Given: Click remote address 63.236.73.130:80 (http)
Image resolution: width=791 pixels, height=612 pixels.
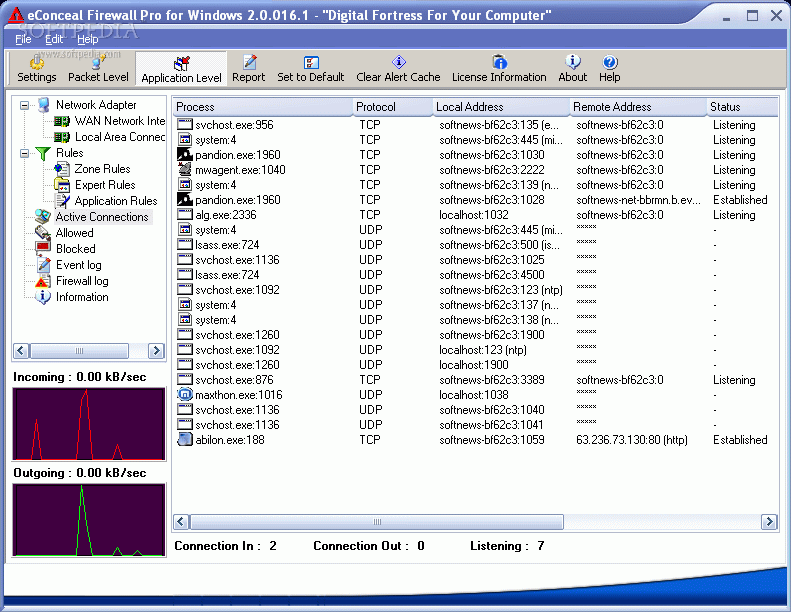Looking at the screenshot, I should tap(632, 440).
